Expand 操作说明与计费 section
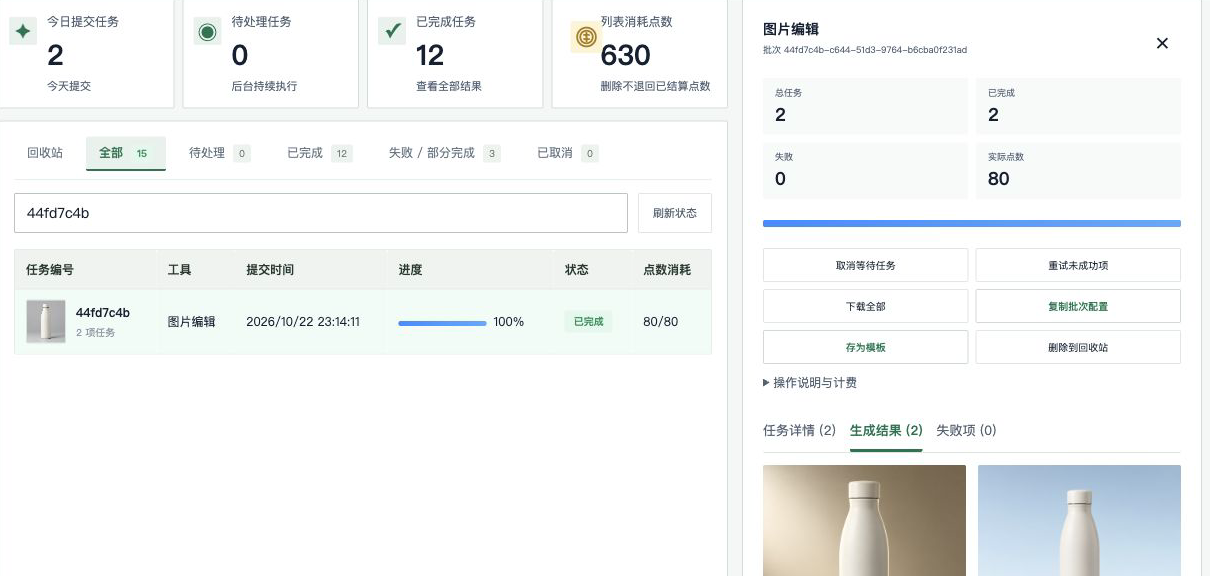Screen dimensions: 1210x576 (x=810, y=383)
